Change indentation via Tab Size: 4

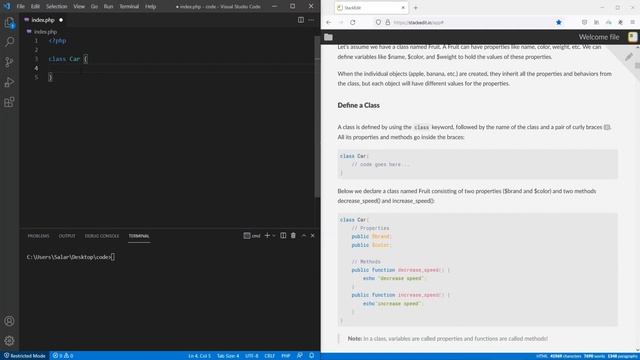228,356
